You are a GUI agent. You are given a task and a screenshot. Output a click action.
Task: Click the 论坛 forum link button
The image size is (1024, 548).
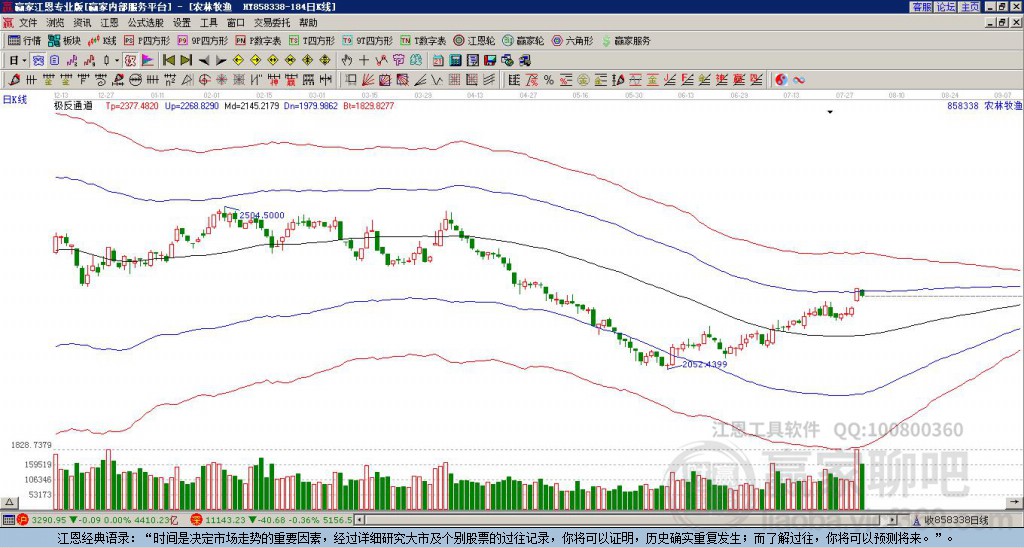pyautogui.click(x=946, y=7)
